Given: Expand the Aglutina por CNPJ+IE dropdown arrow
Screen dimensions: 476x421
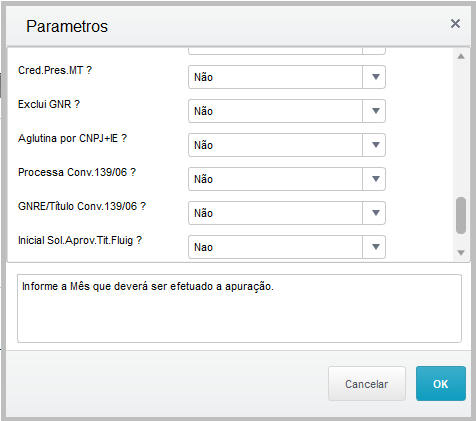Looking at the screenshot, I should click(x=374, y=145).
